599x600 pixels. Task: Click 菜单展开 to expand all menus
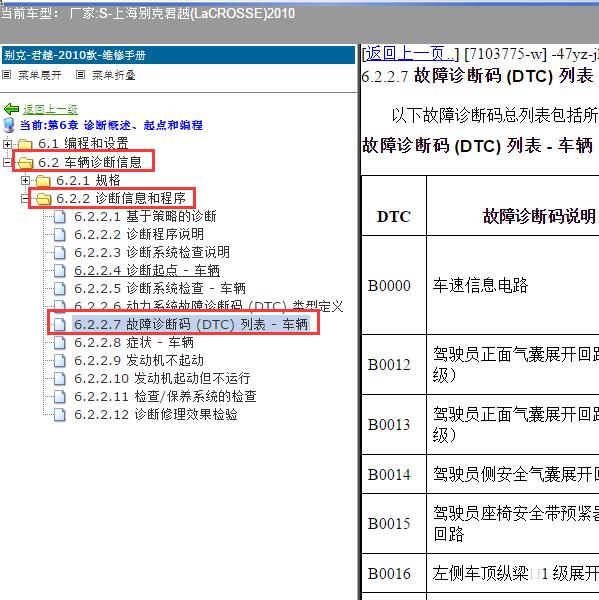click(x=39, y=75)
